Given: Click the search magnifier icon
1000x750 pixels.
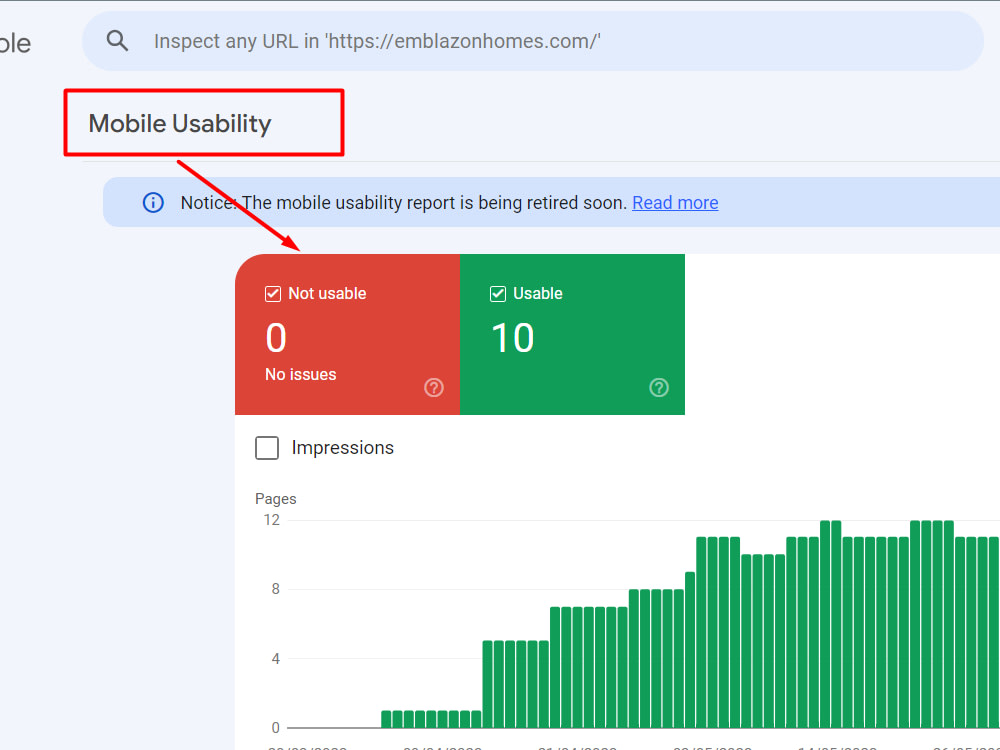Looking at the screenshot, I should point(117,41).
